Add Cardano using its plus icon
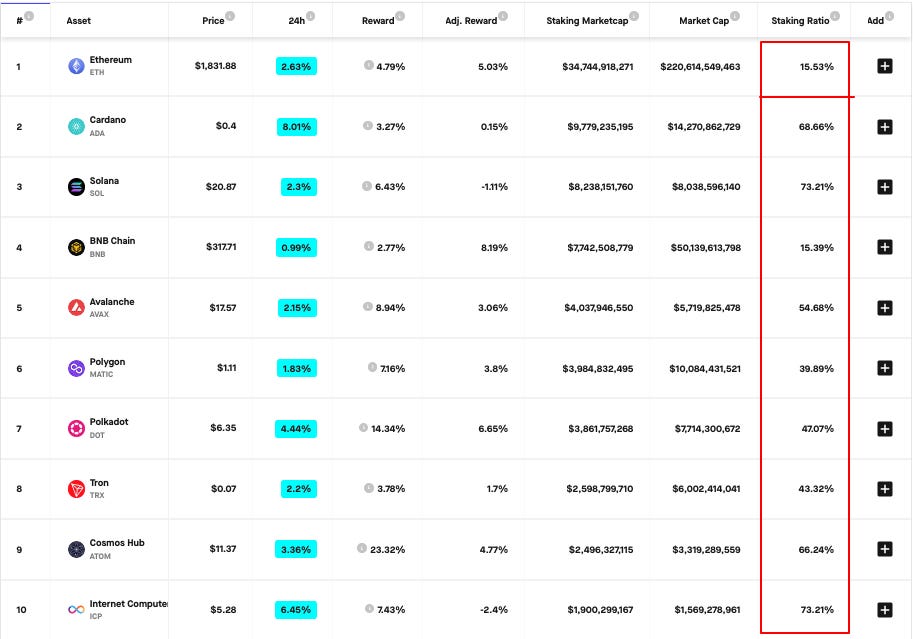The width and height of the screenshot is (913, 639). 884,126
